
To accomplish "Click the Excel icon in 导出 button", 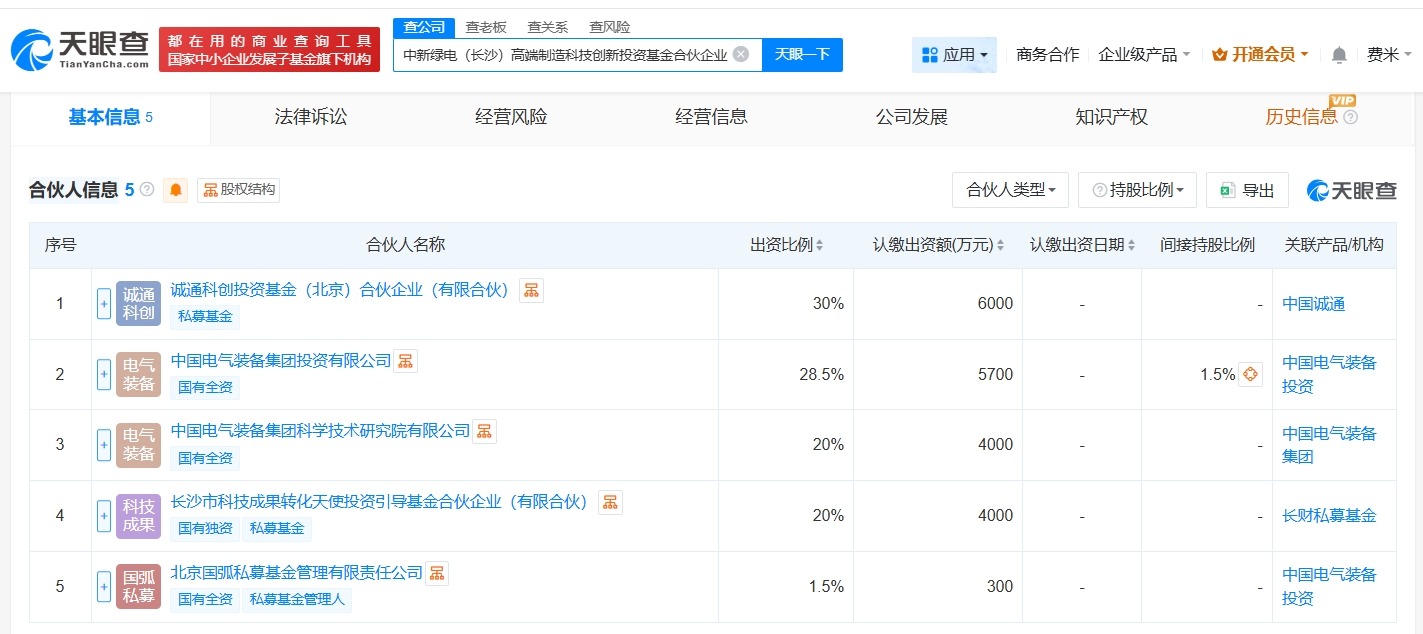I will pyautogui.click(x=1228, y=190).
